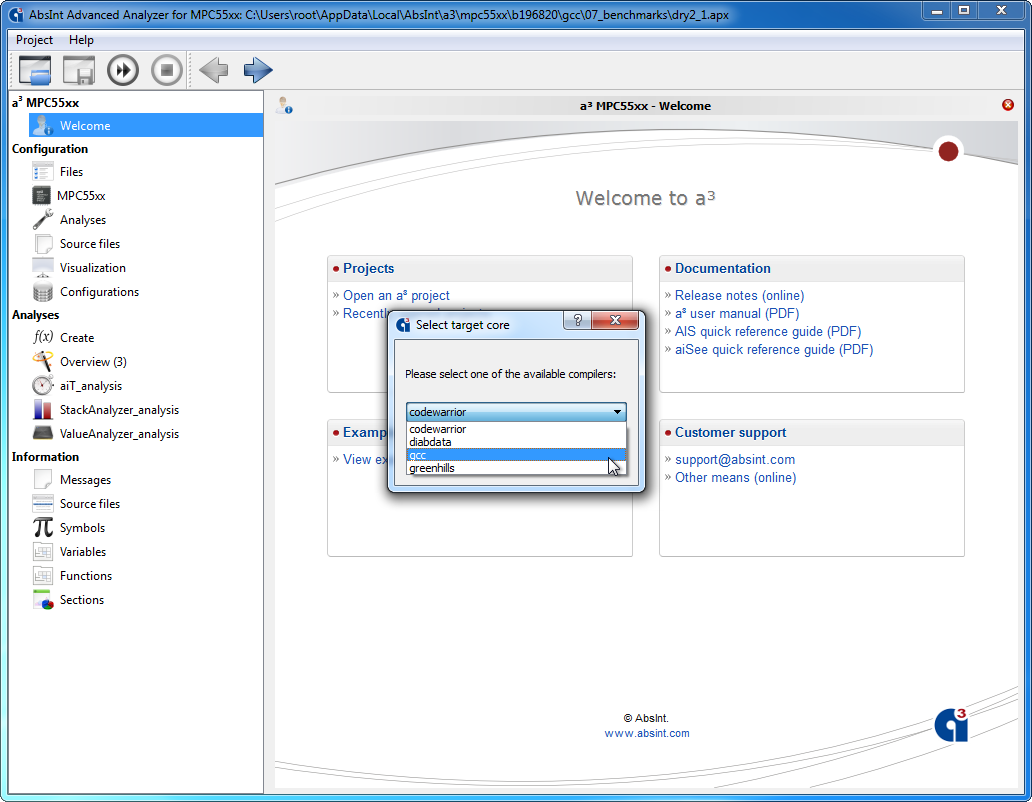
Task: Open the Help menu
Action: 82,40
